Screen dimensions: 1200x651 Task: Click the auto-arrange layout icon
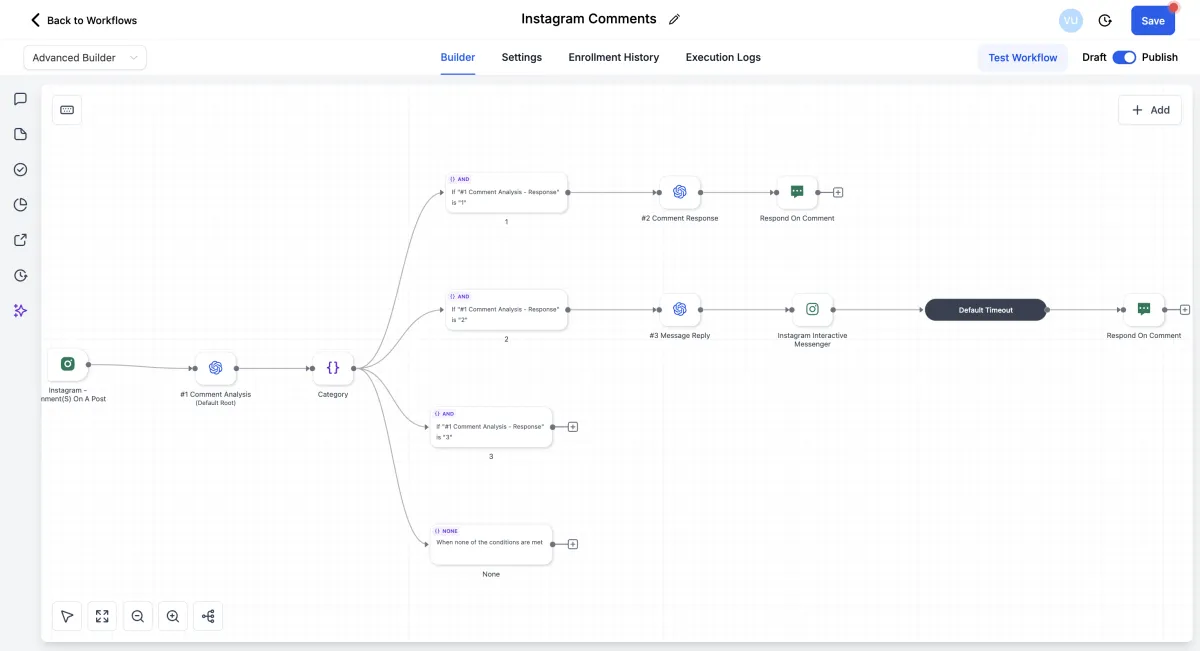pyautogui.click(x=208, y=616)
